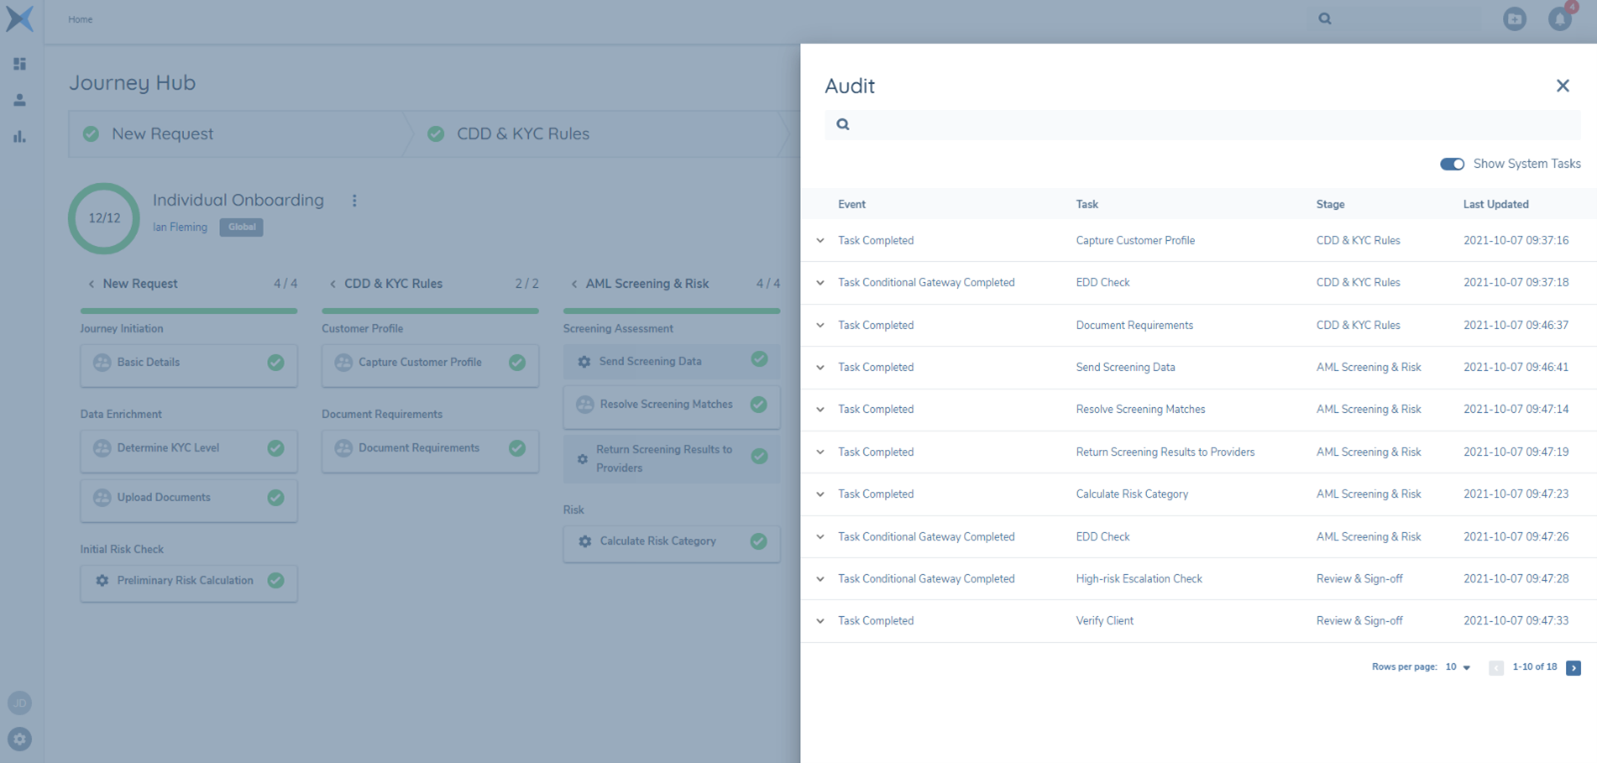Click the settings gear icon at bottom left
The height and width of the screenshot is (763, 1597).
19,739
